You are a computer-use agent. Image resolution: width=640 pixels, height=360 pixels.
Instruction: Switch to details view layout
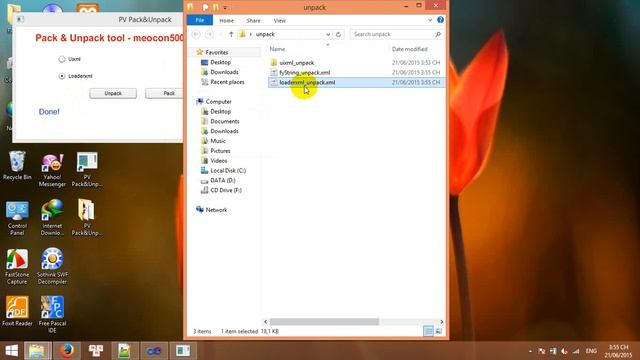click(x=428, y=331)
